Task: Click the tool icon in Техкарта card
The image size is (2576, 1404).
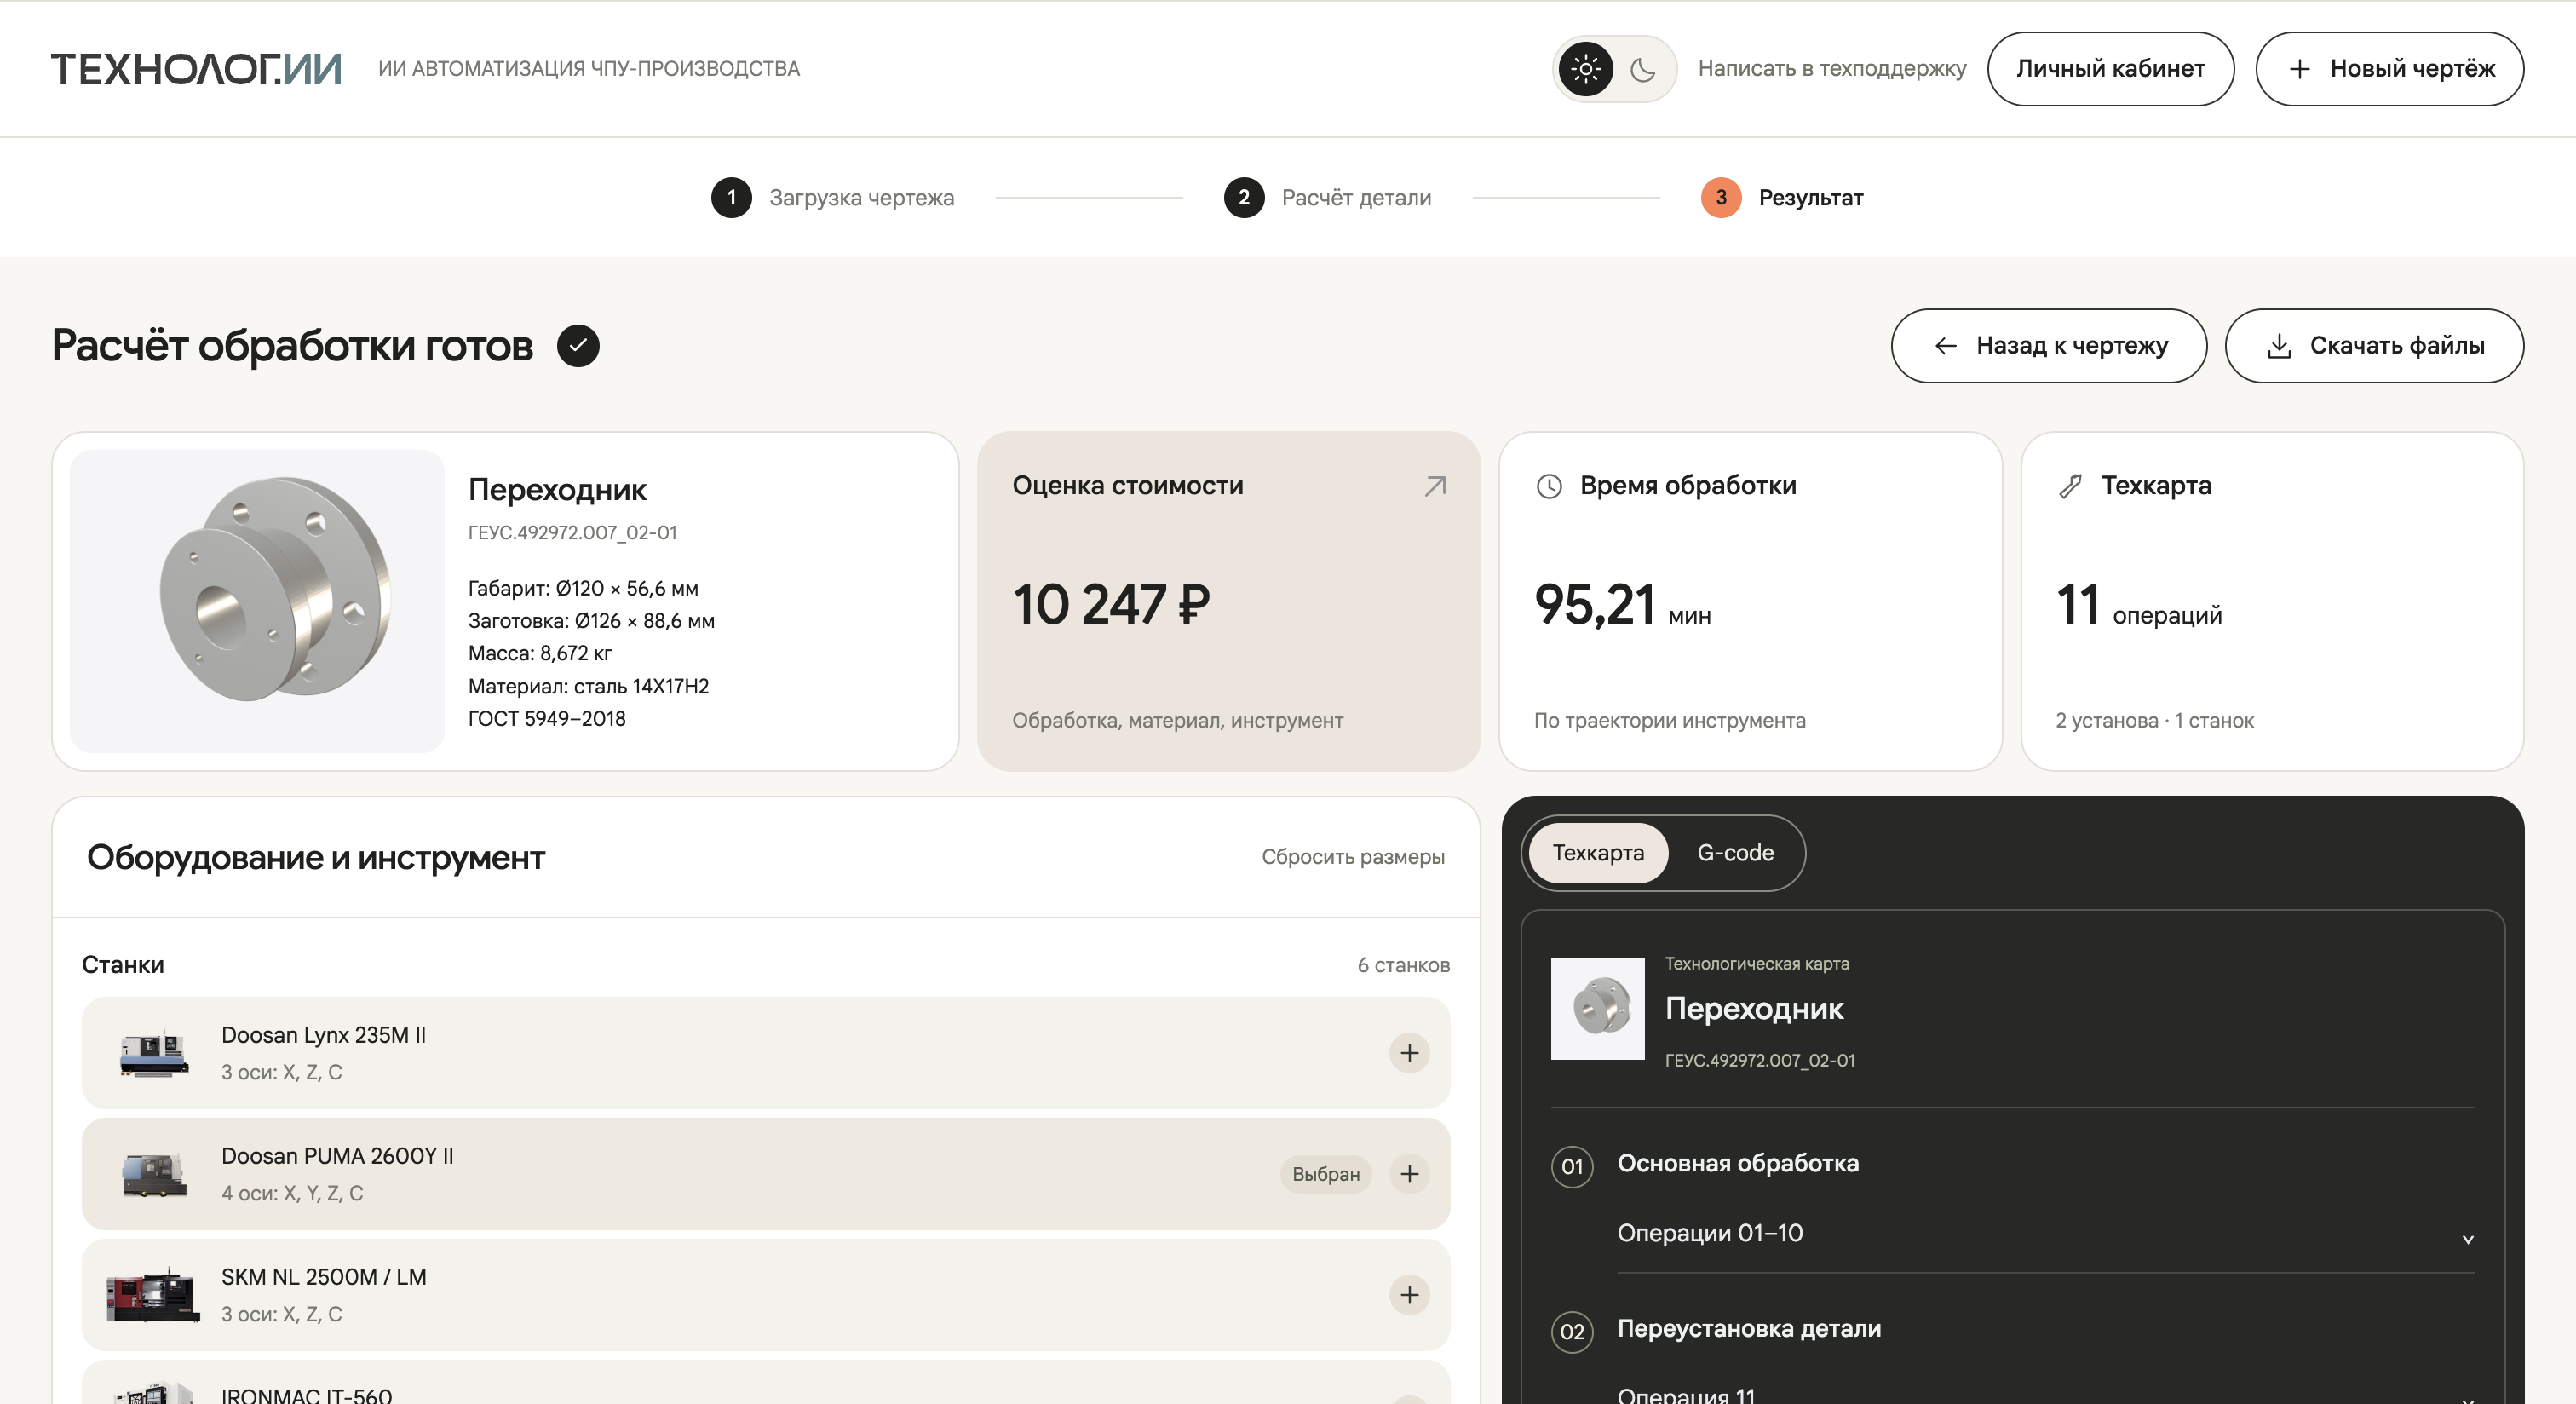Action: (2070, 486)
